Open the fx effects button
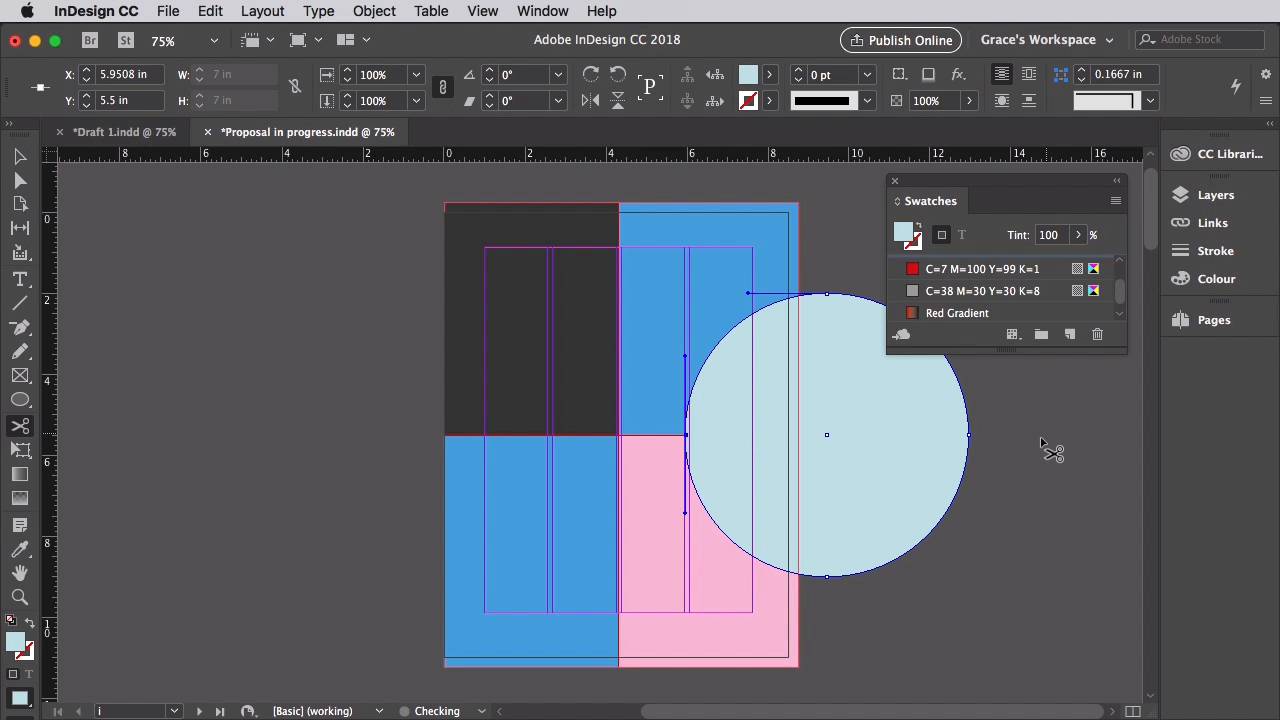The width and height of the screenshot is (1280, 720). [x=958, y=74]
